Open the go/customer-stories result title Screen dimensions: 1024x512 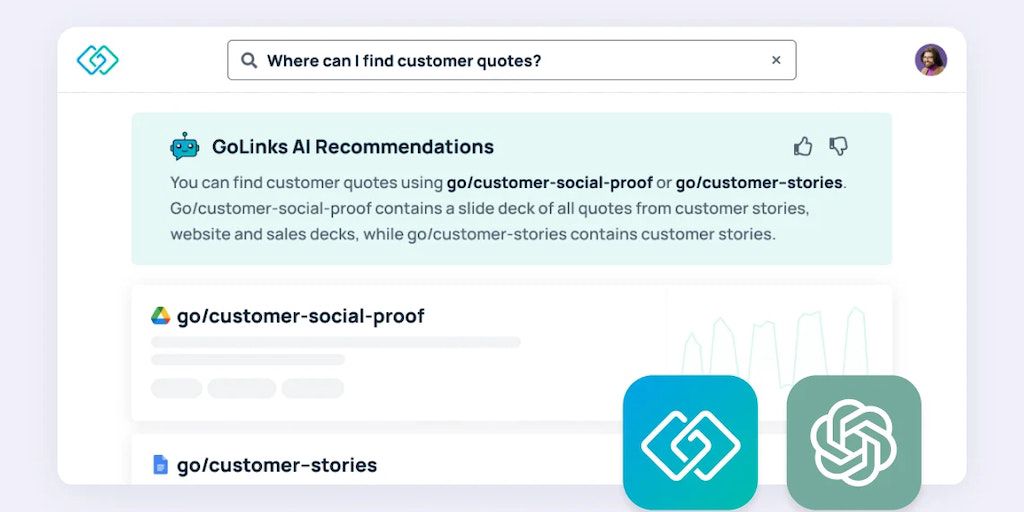click(277, 465)
